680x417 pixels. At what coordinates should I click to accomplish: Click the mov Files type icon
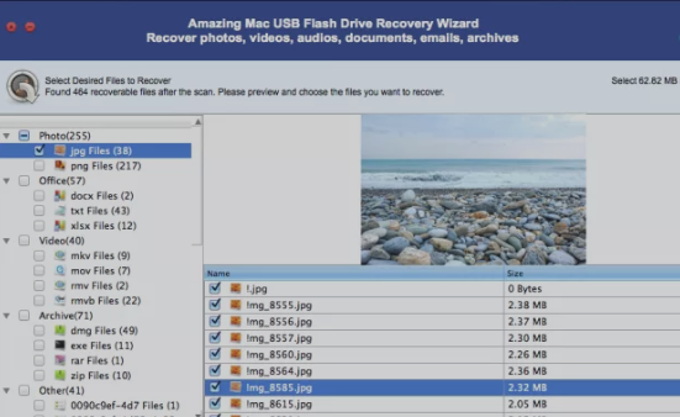(x=60, y=270)
